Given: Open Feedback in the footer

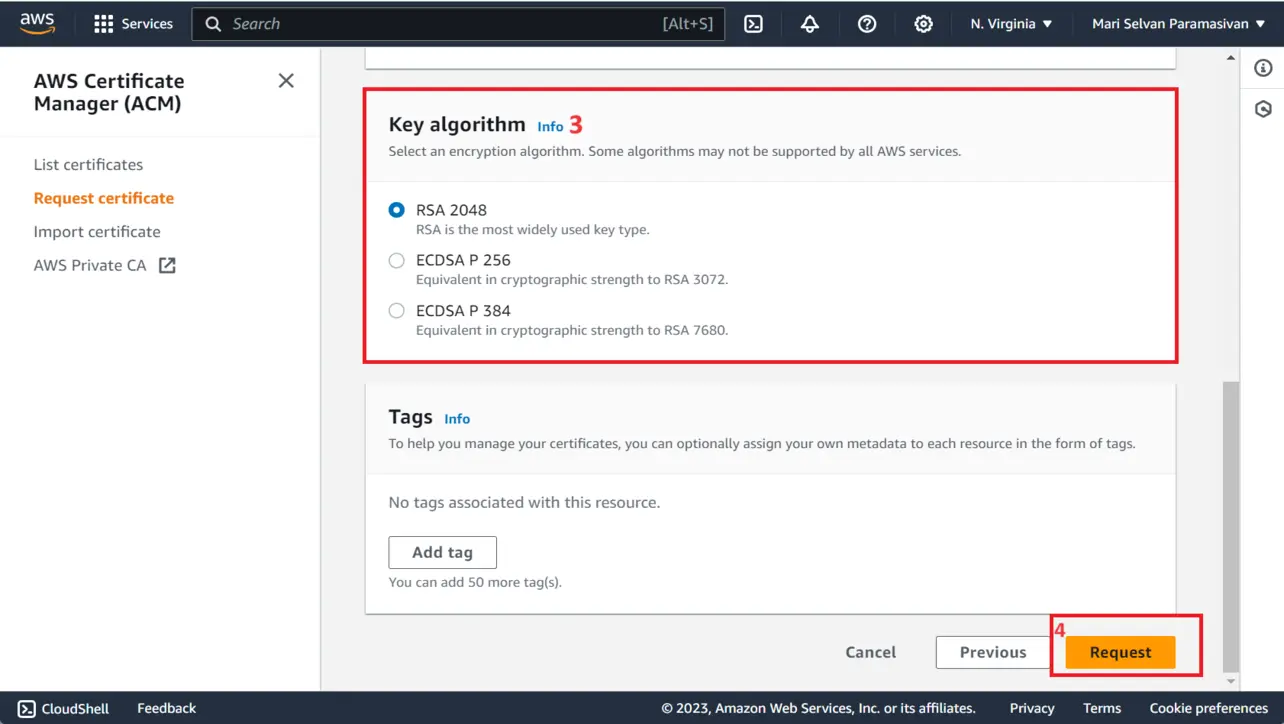Looking at the screenshot, I should [166, 708].
